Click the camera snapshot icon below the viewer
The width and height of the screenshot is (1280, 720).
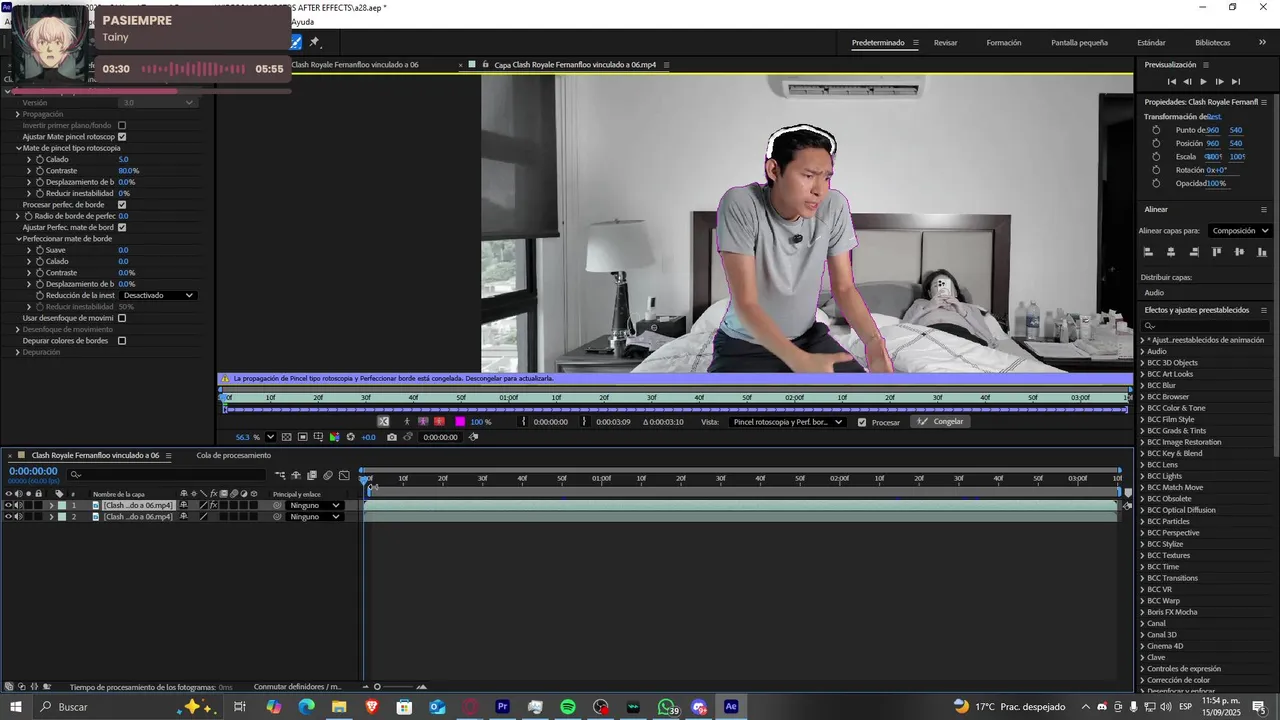point(392,437)
